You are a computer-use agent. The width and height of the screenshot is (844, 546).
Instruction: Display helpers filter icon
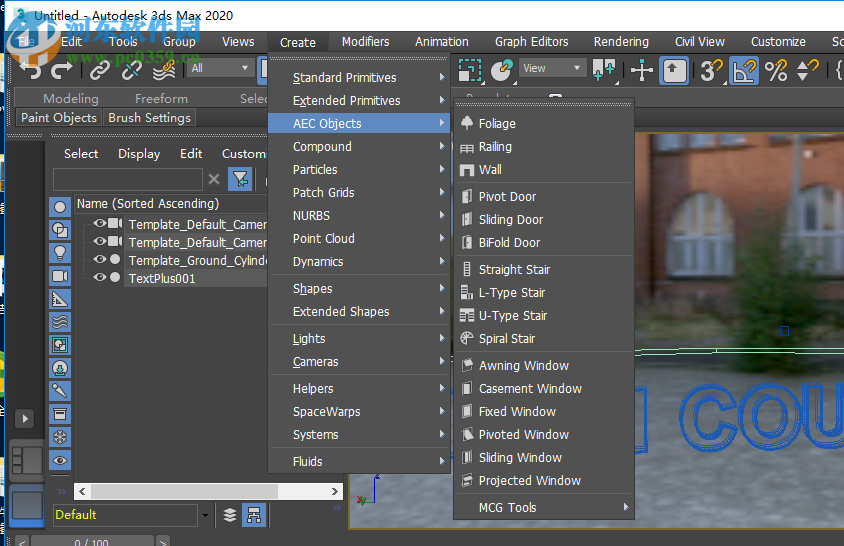(60, 299)
